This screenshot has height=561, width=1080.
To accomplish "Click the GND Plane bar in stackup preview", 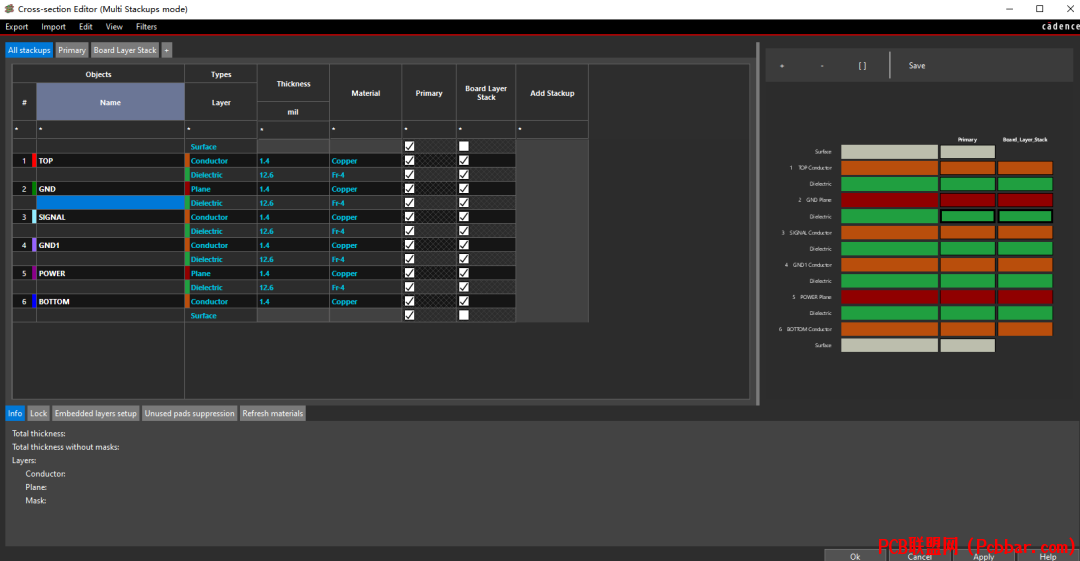I will click(x=889, y=200).
